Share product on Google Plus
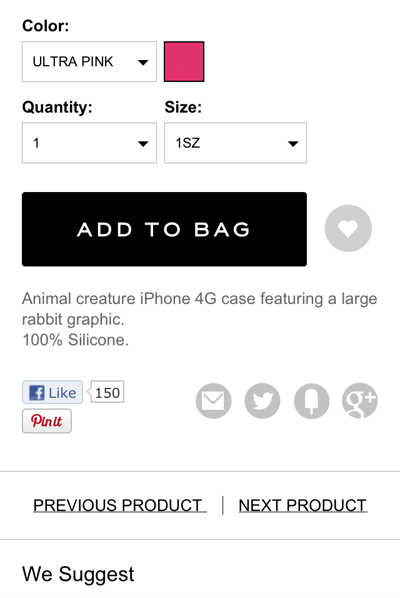Viewport: 400px width, 598px height. point(360,401)
